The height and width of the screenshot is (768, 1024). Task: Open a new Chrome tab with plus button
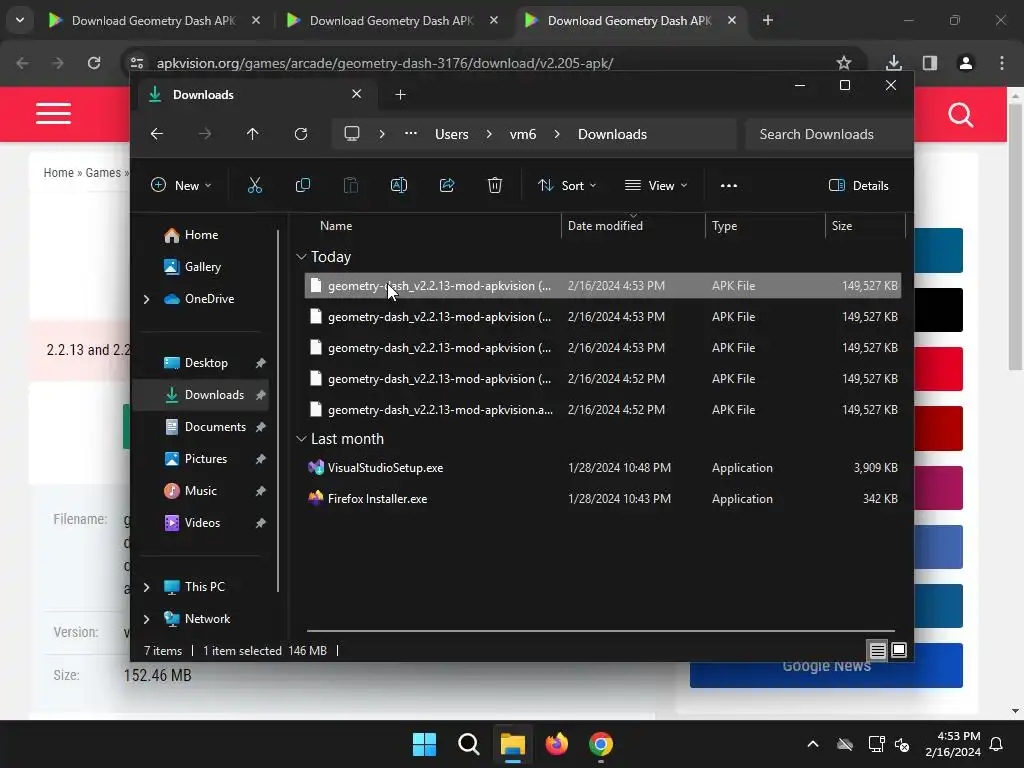coord(768,20)
